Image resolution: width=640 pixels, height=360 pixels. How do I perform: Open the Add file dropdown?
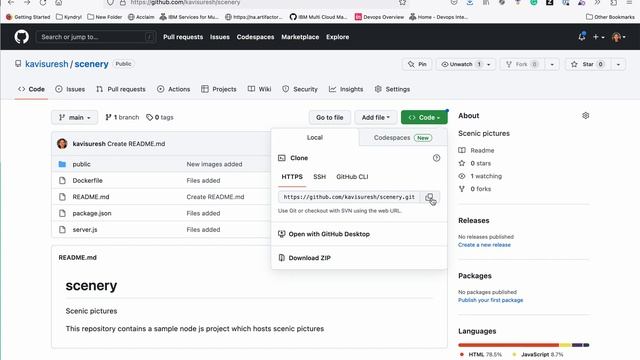(x=376, y=117)
